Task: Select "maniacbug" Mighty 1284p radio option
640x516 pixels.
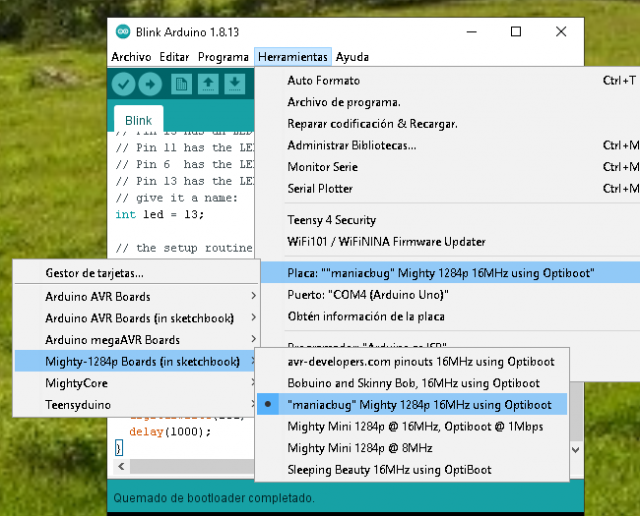Action: 418,404
